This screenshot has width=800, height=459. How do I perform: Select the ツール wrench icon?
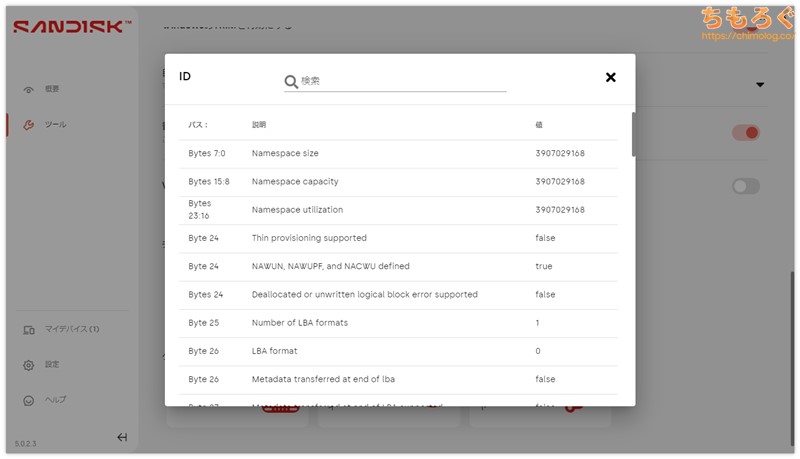28,125
